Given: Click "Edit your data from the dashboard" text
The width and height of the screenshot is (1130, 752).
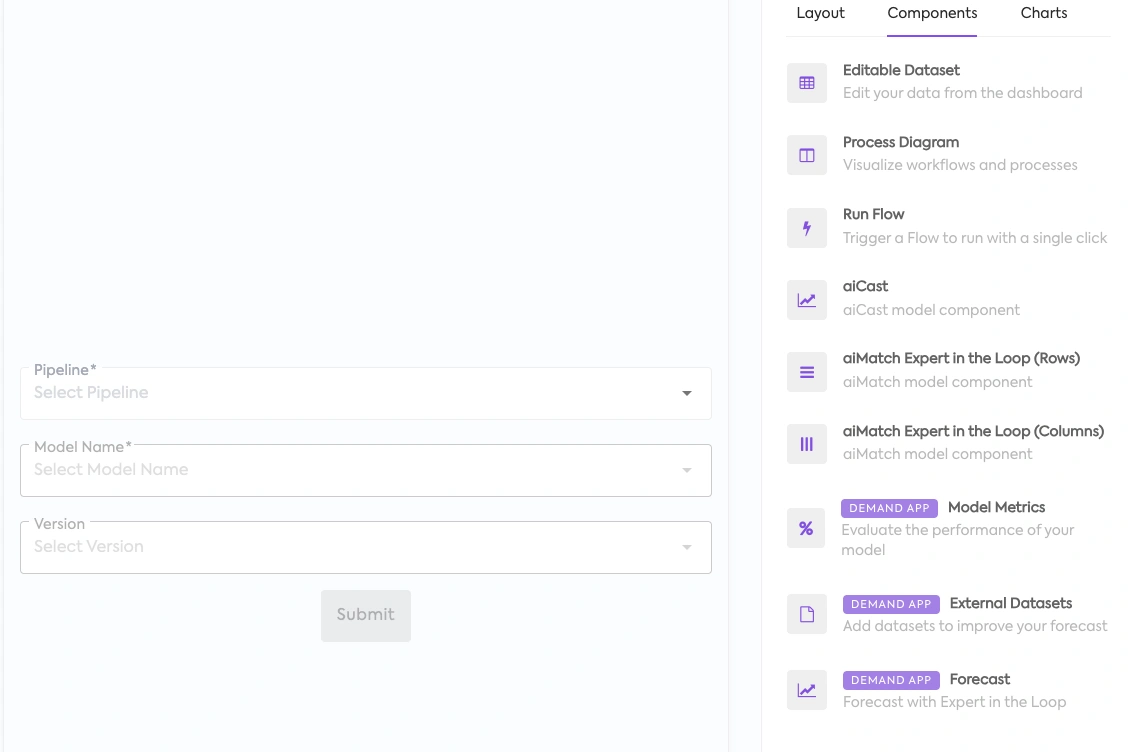Looking at the screenshot, I should 963,94.
